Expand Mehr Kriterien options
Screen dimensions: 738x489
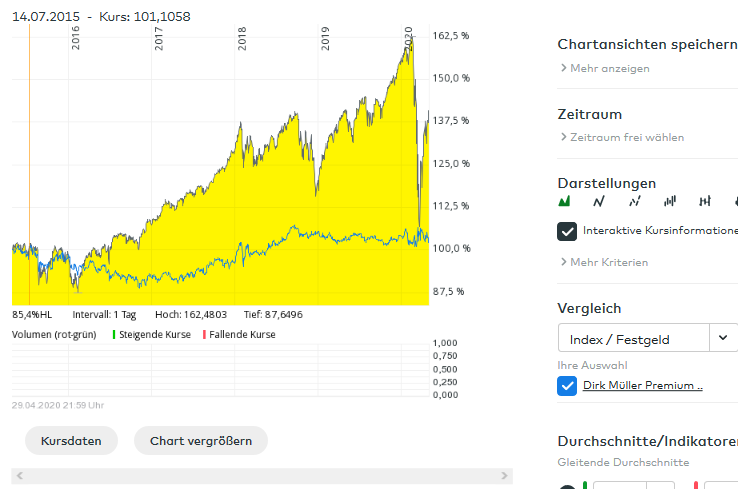(608, 262)
